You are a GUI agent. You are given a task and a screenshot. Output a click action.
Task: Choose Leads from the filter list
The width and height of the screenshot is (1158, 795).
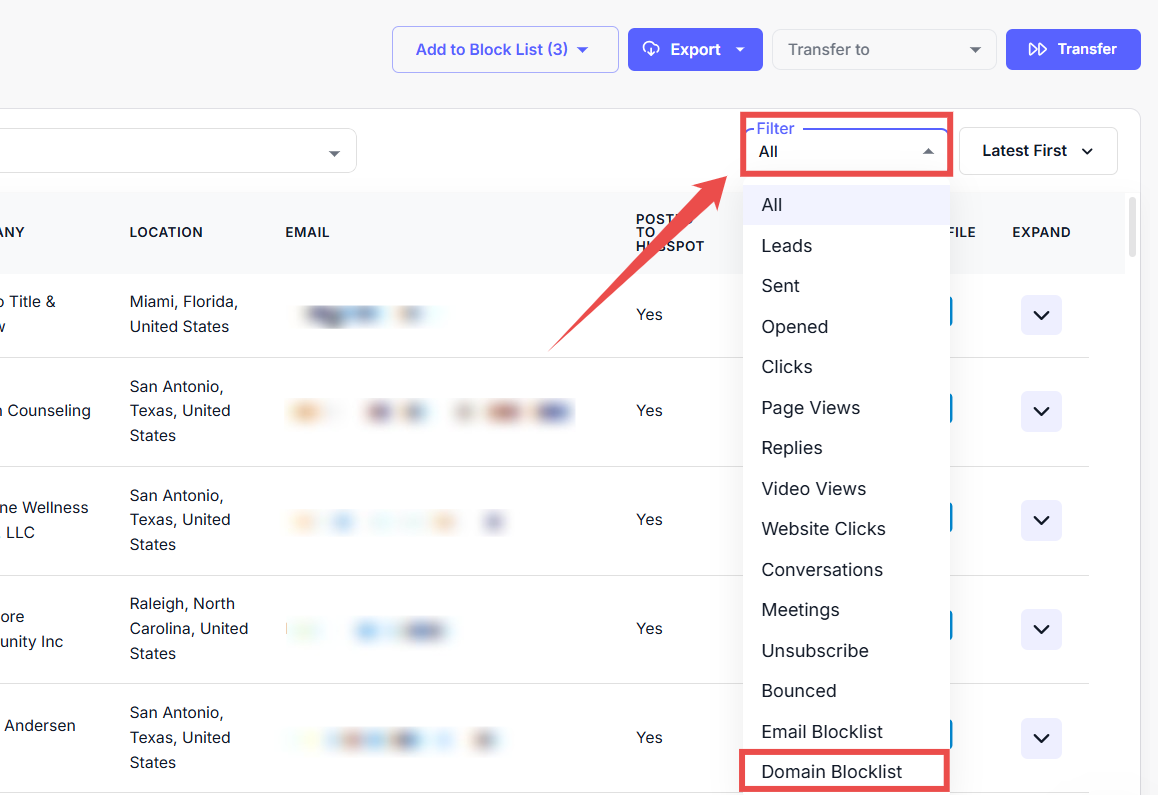coord(787,246)
